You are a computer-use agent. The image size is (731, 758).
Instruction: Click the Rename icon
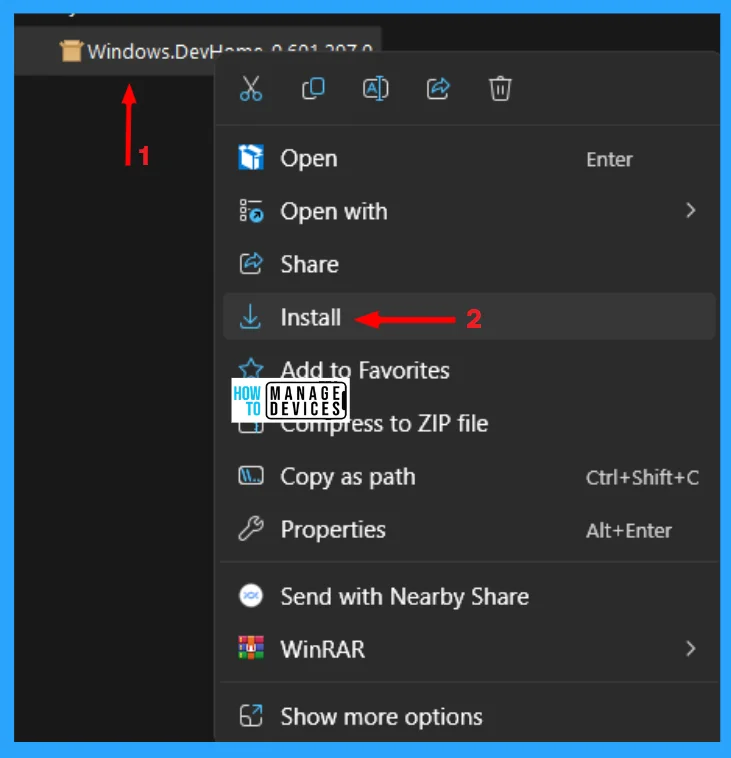click(x=376, y=88)
